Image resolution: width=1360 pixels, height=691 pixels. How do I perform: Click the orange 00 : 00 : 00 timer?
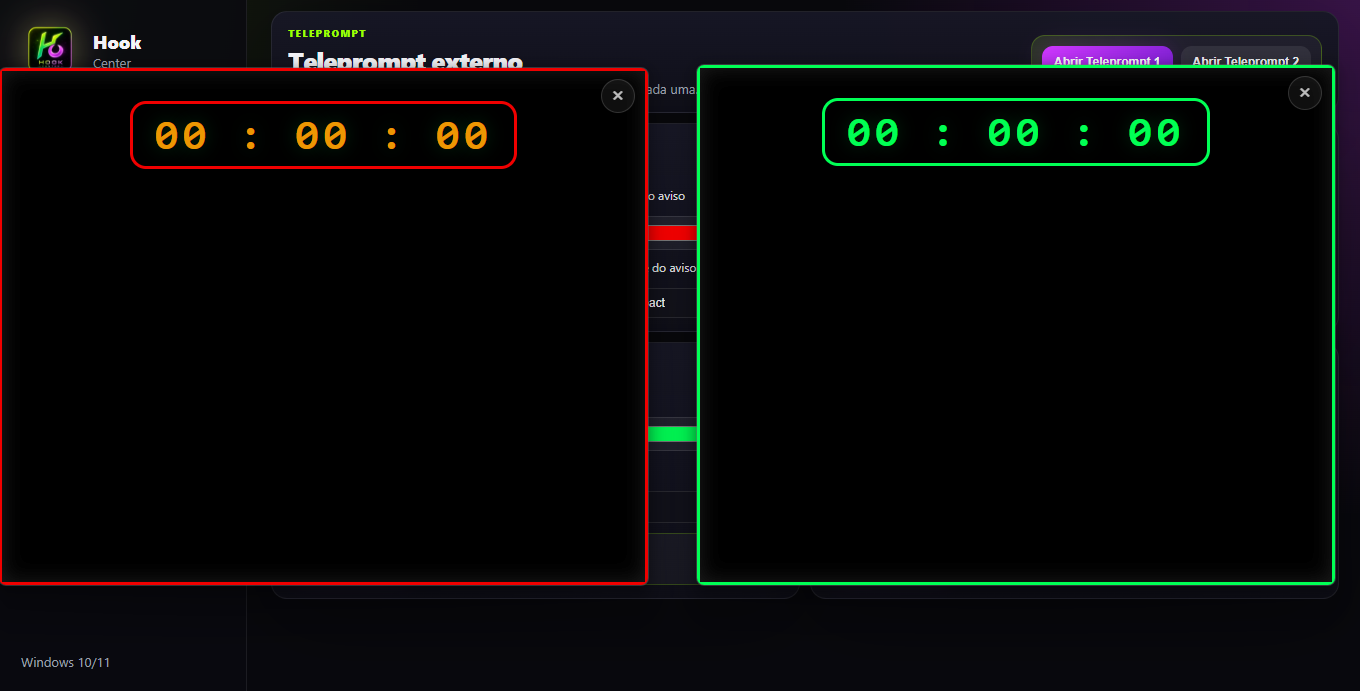coord(323,135)
